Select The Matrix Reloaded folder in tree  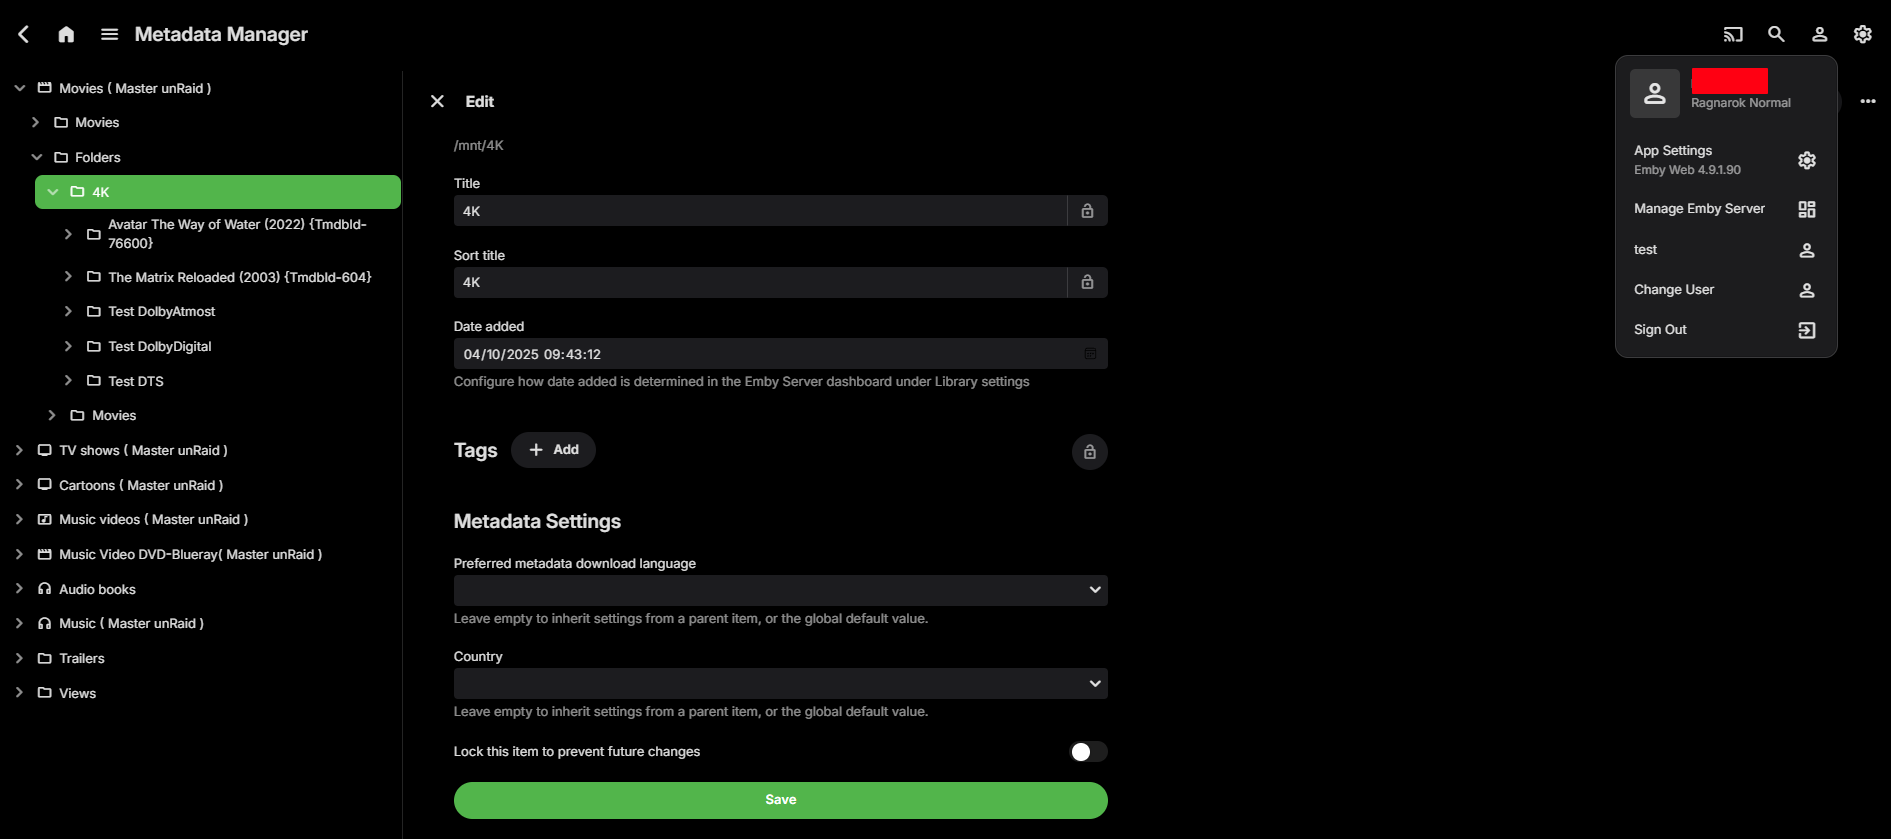click(239, 277)
